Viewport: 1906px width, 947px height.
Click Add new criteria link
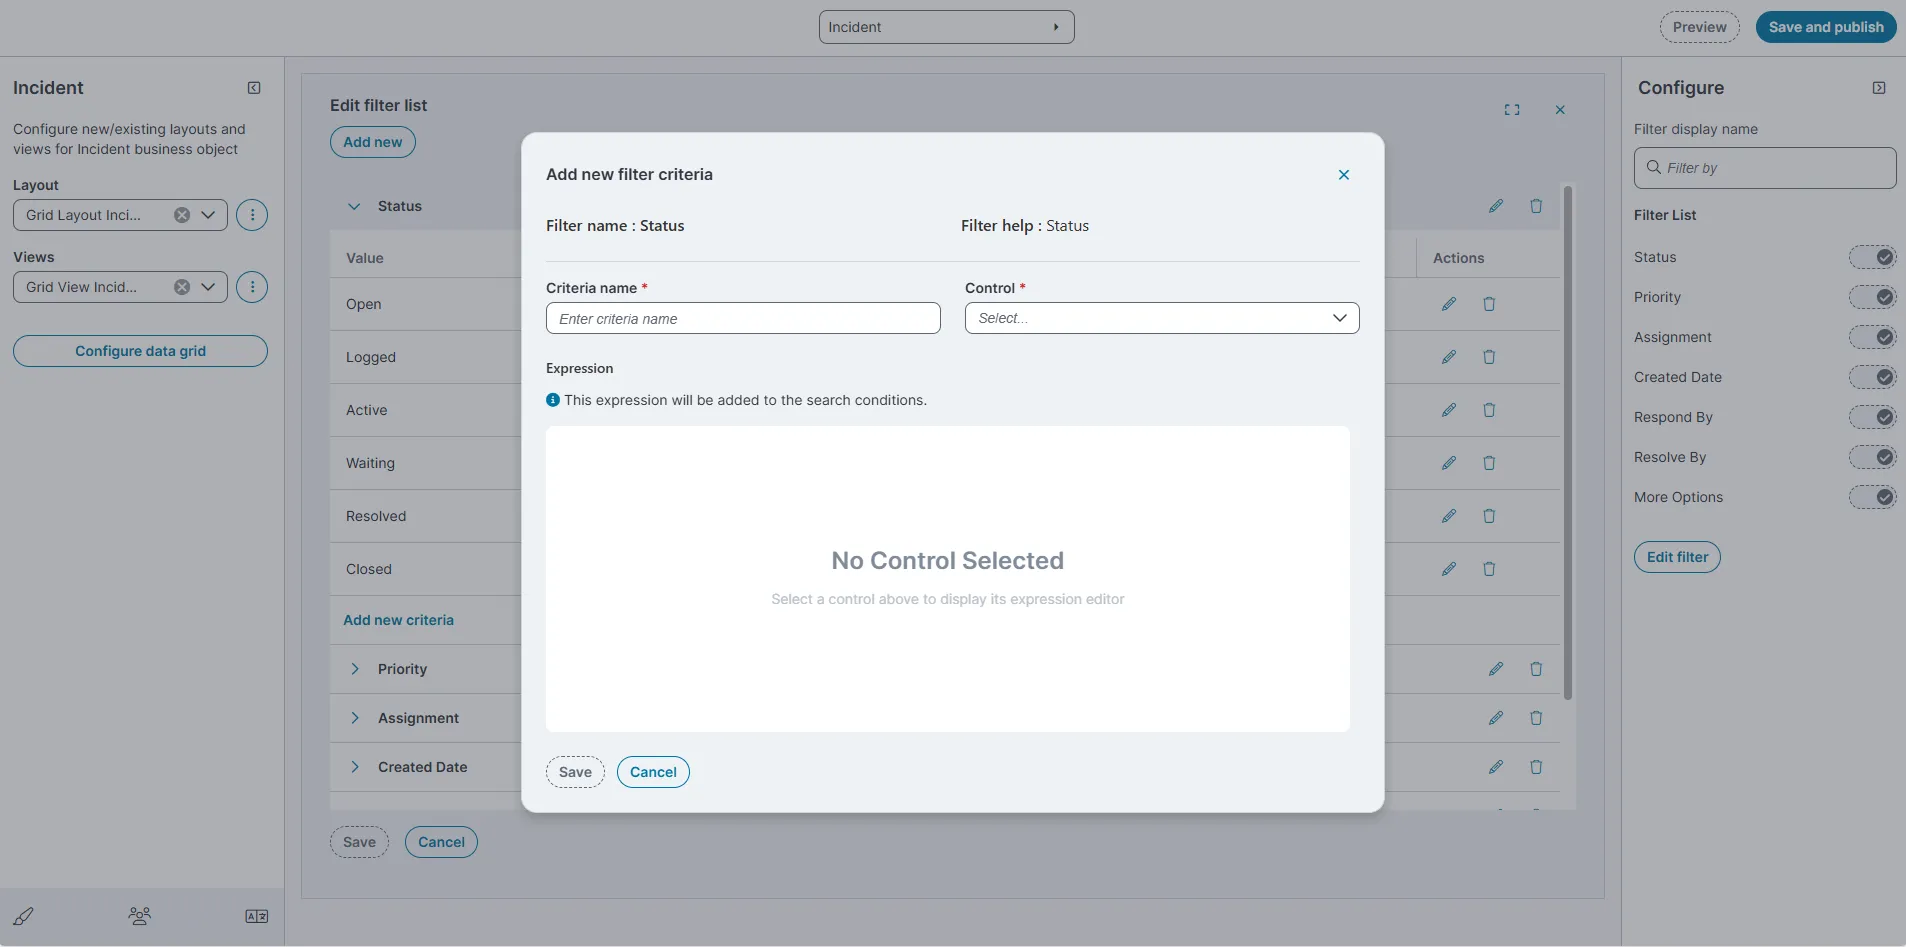point(398,620)
